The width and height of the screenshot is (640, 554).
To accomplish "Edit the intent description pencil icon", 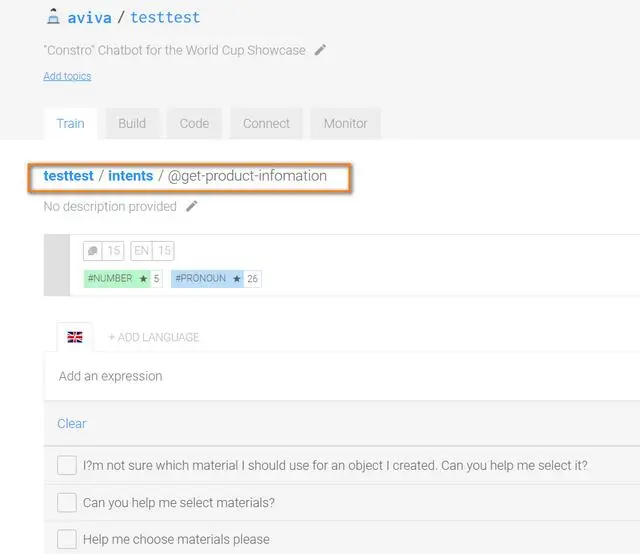I will coord(191,206).
